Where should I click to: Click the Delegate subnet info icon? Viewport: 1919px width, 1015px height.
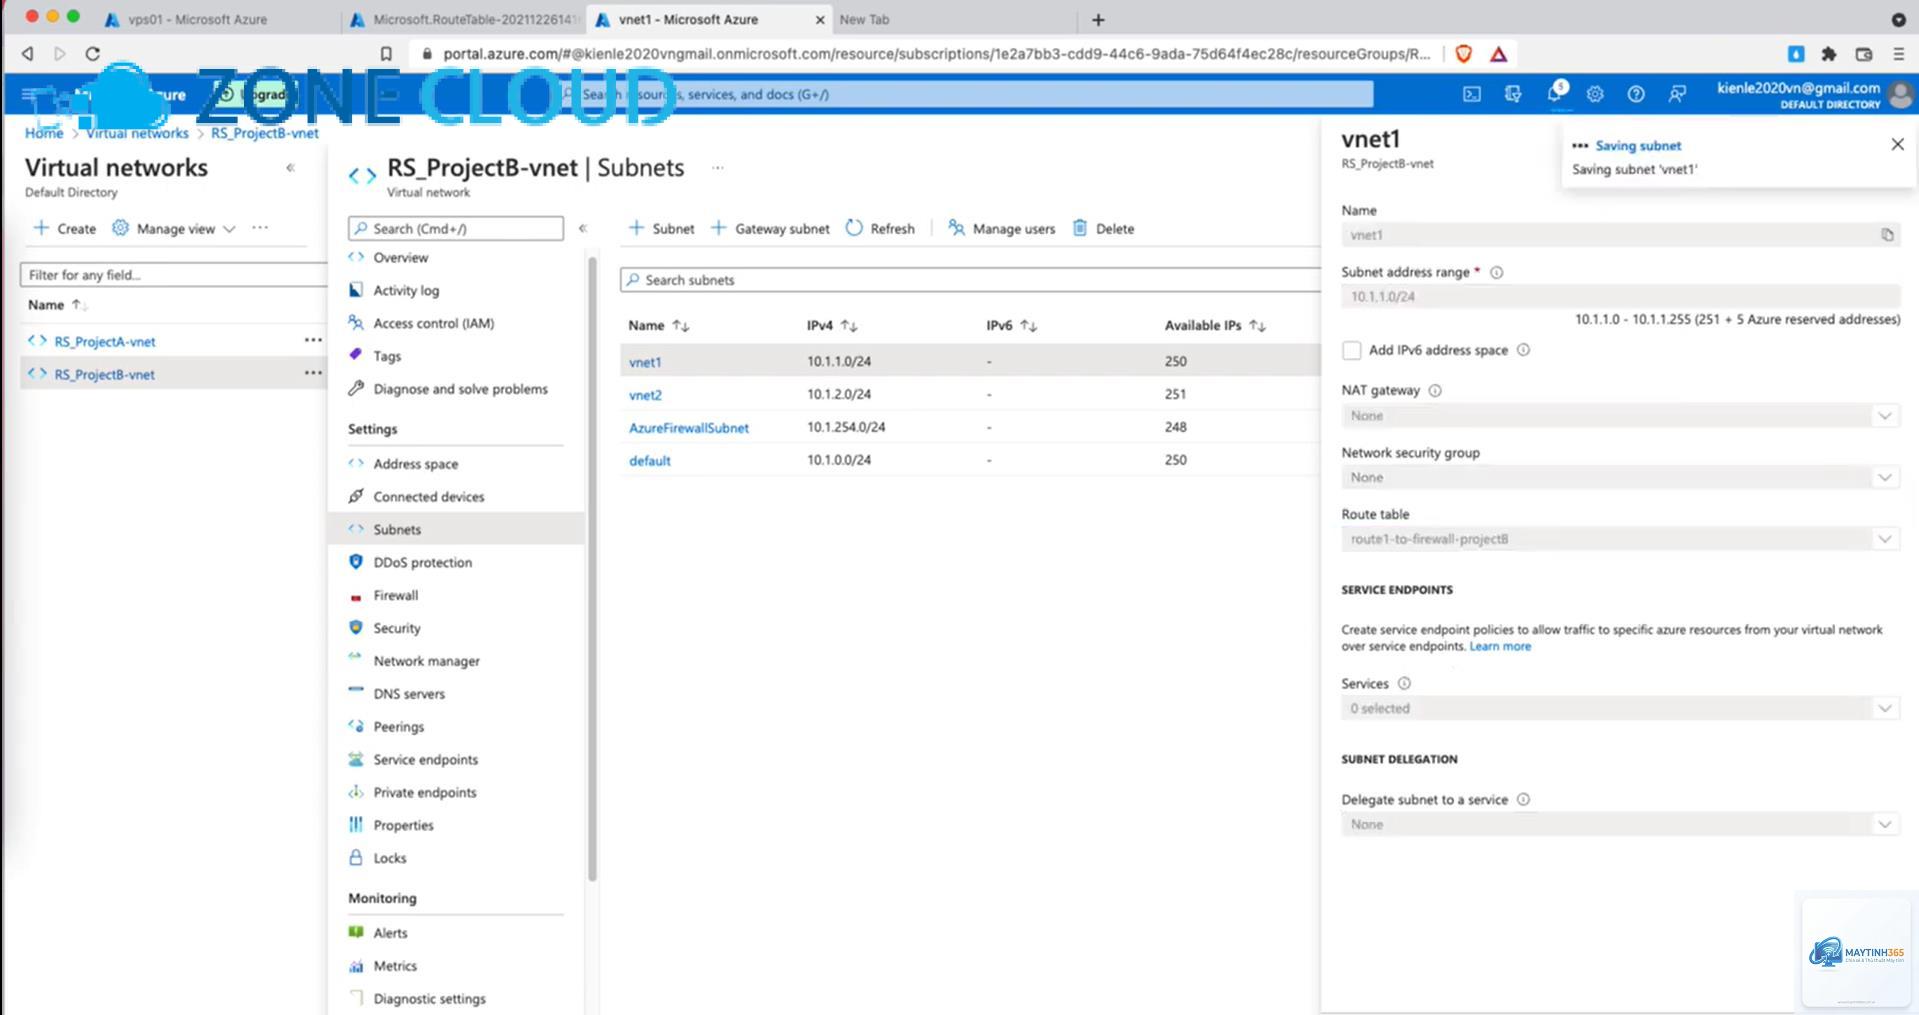1523,800
